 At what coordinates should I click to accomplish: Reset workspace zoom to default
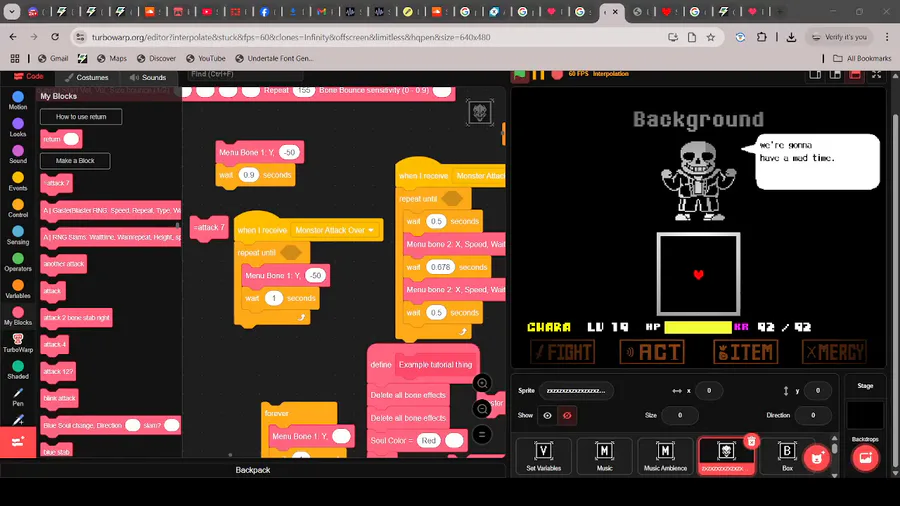coord(482,434)
